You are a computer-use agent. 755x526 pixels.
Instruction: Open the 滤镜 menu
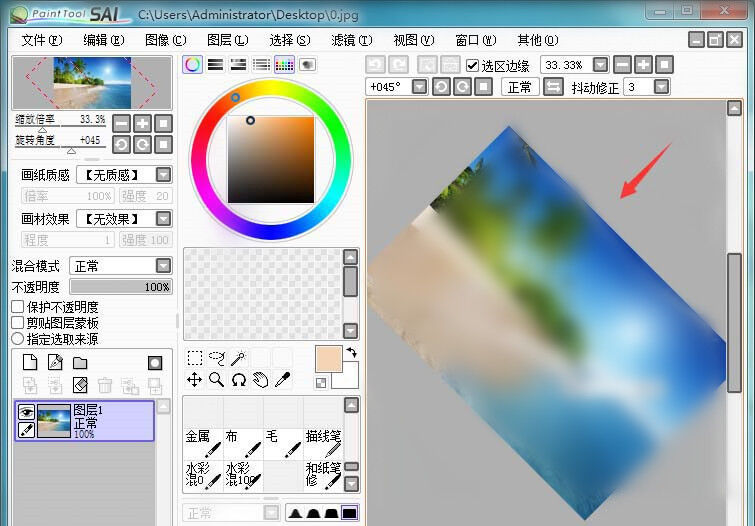click(x=351, y=40)
